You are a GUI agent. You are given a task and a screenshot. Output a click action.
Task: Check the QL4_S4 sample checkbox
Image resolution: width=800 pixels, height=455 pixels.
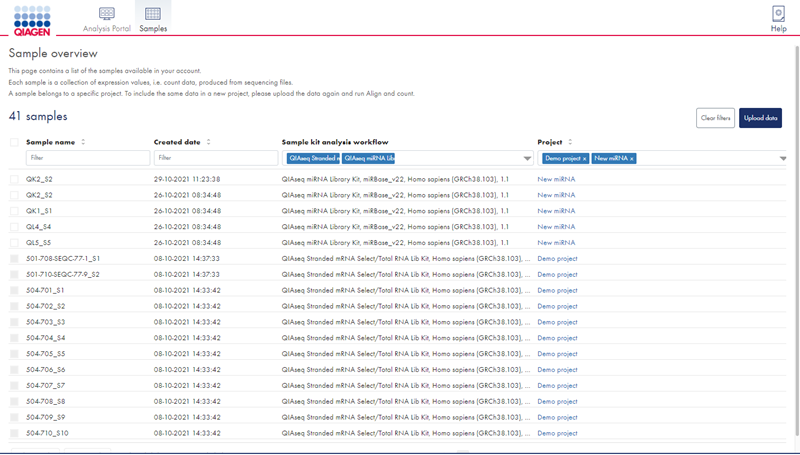click(x=14, y=226)
